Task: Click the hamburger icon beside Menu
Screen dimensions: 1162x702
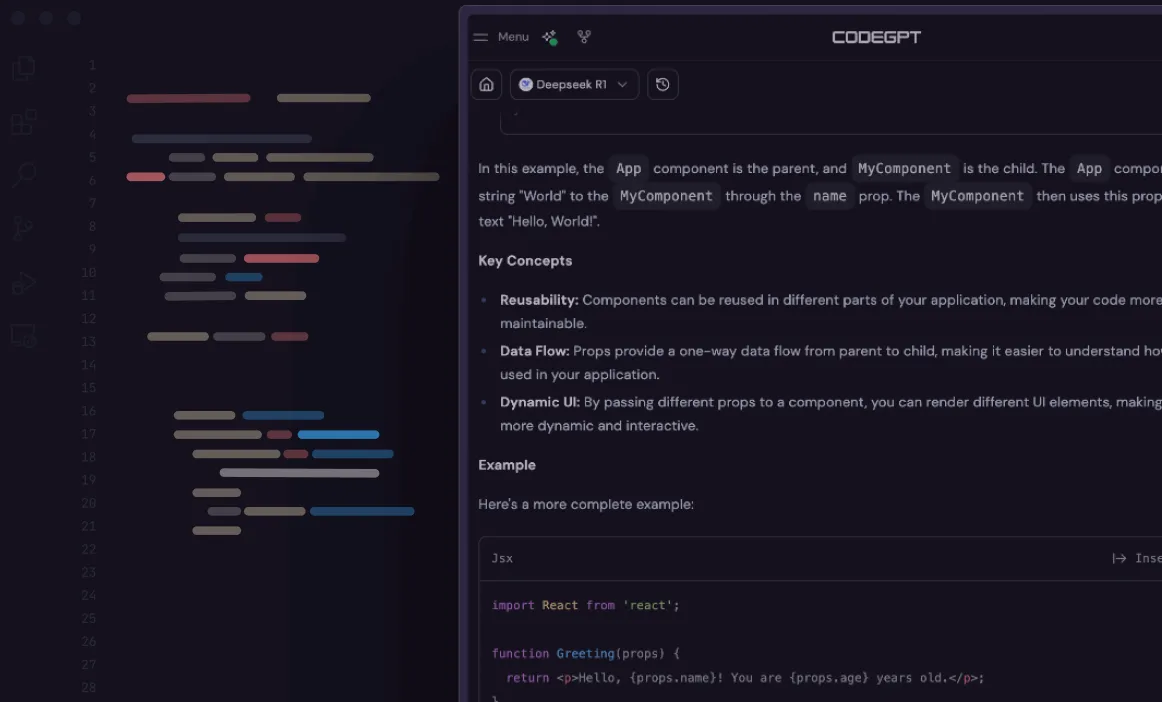Action: pyautogui.click(x=481, y=37)
